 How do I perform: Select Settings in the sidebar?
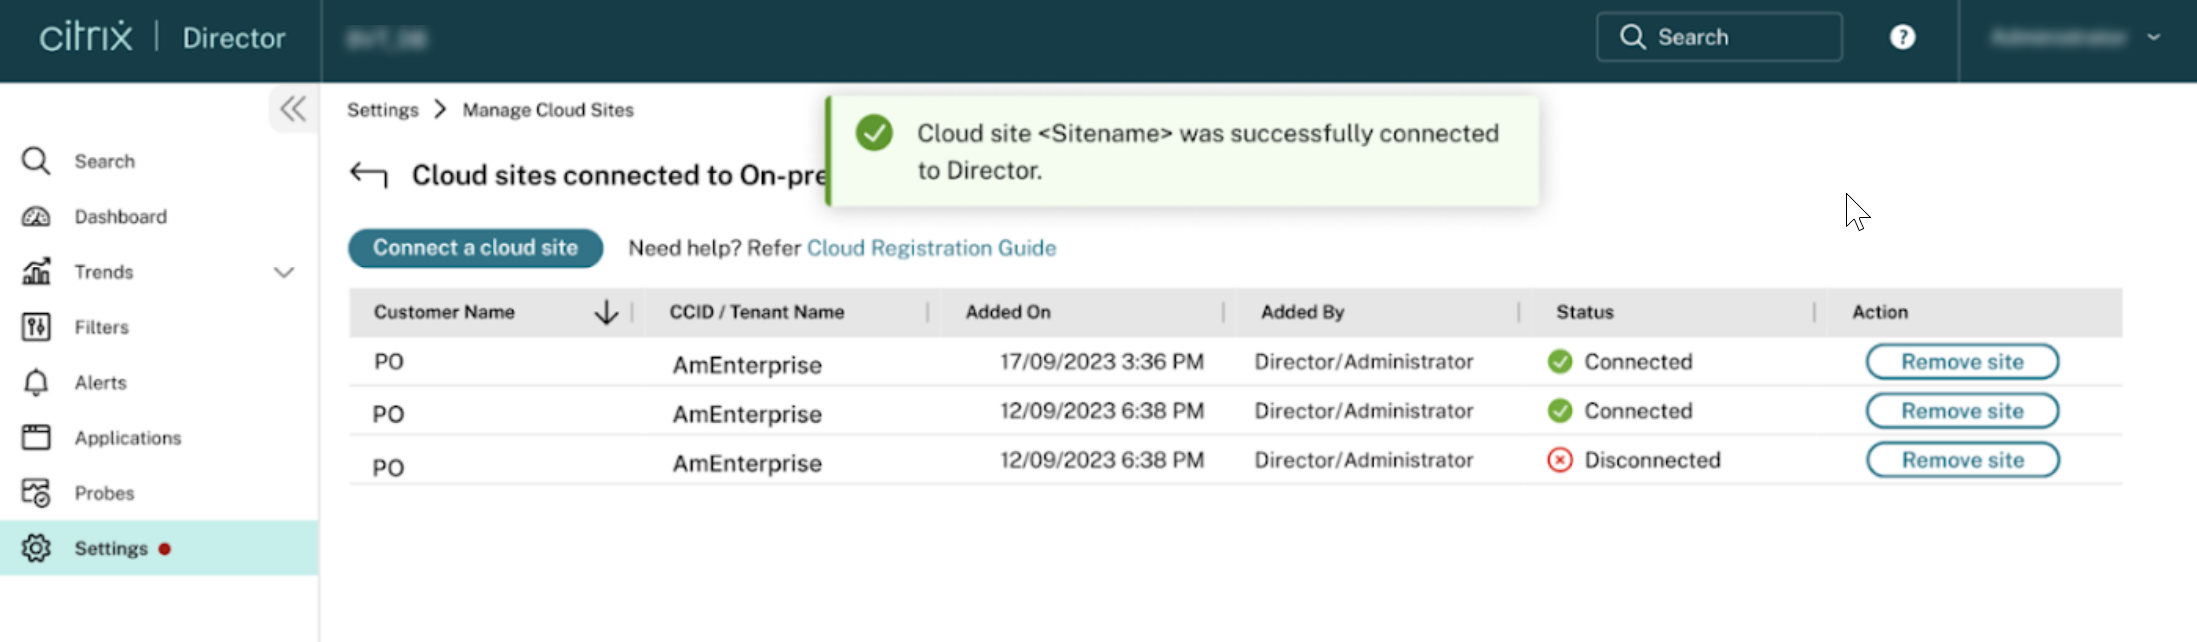click(x=110, y=548)
